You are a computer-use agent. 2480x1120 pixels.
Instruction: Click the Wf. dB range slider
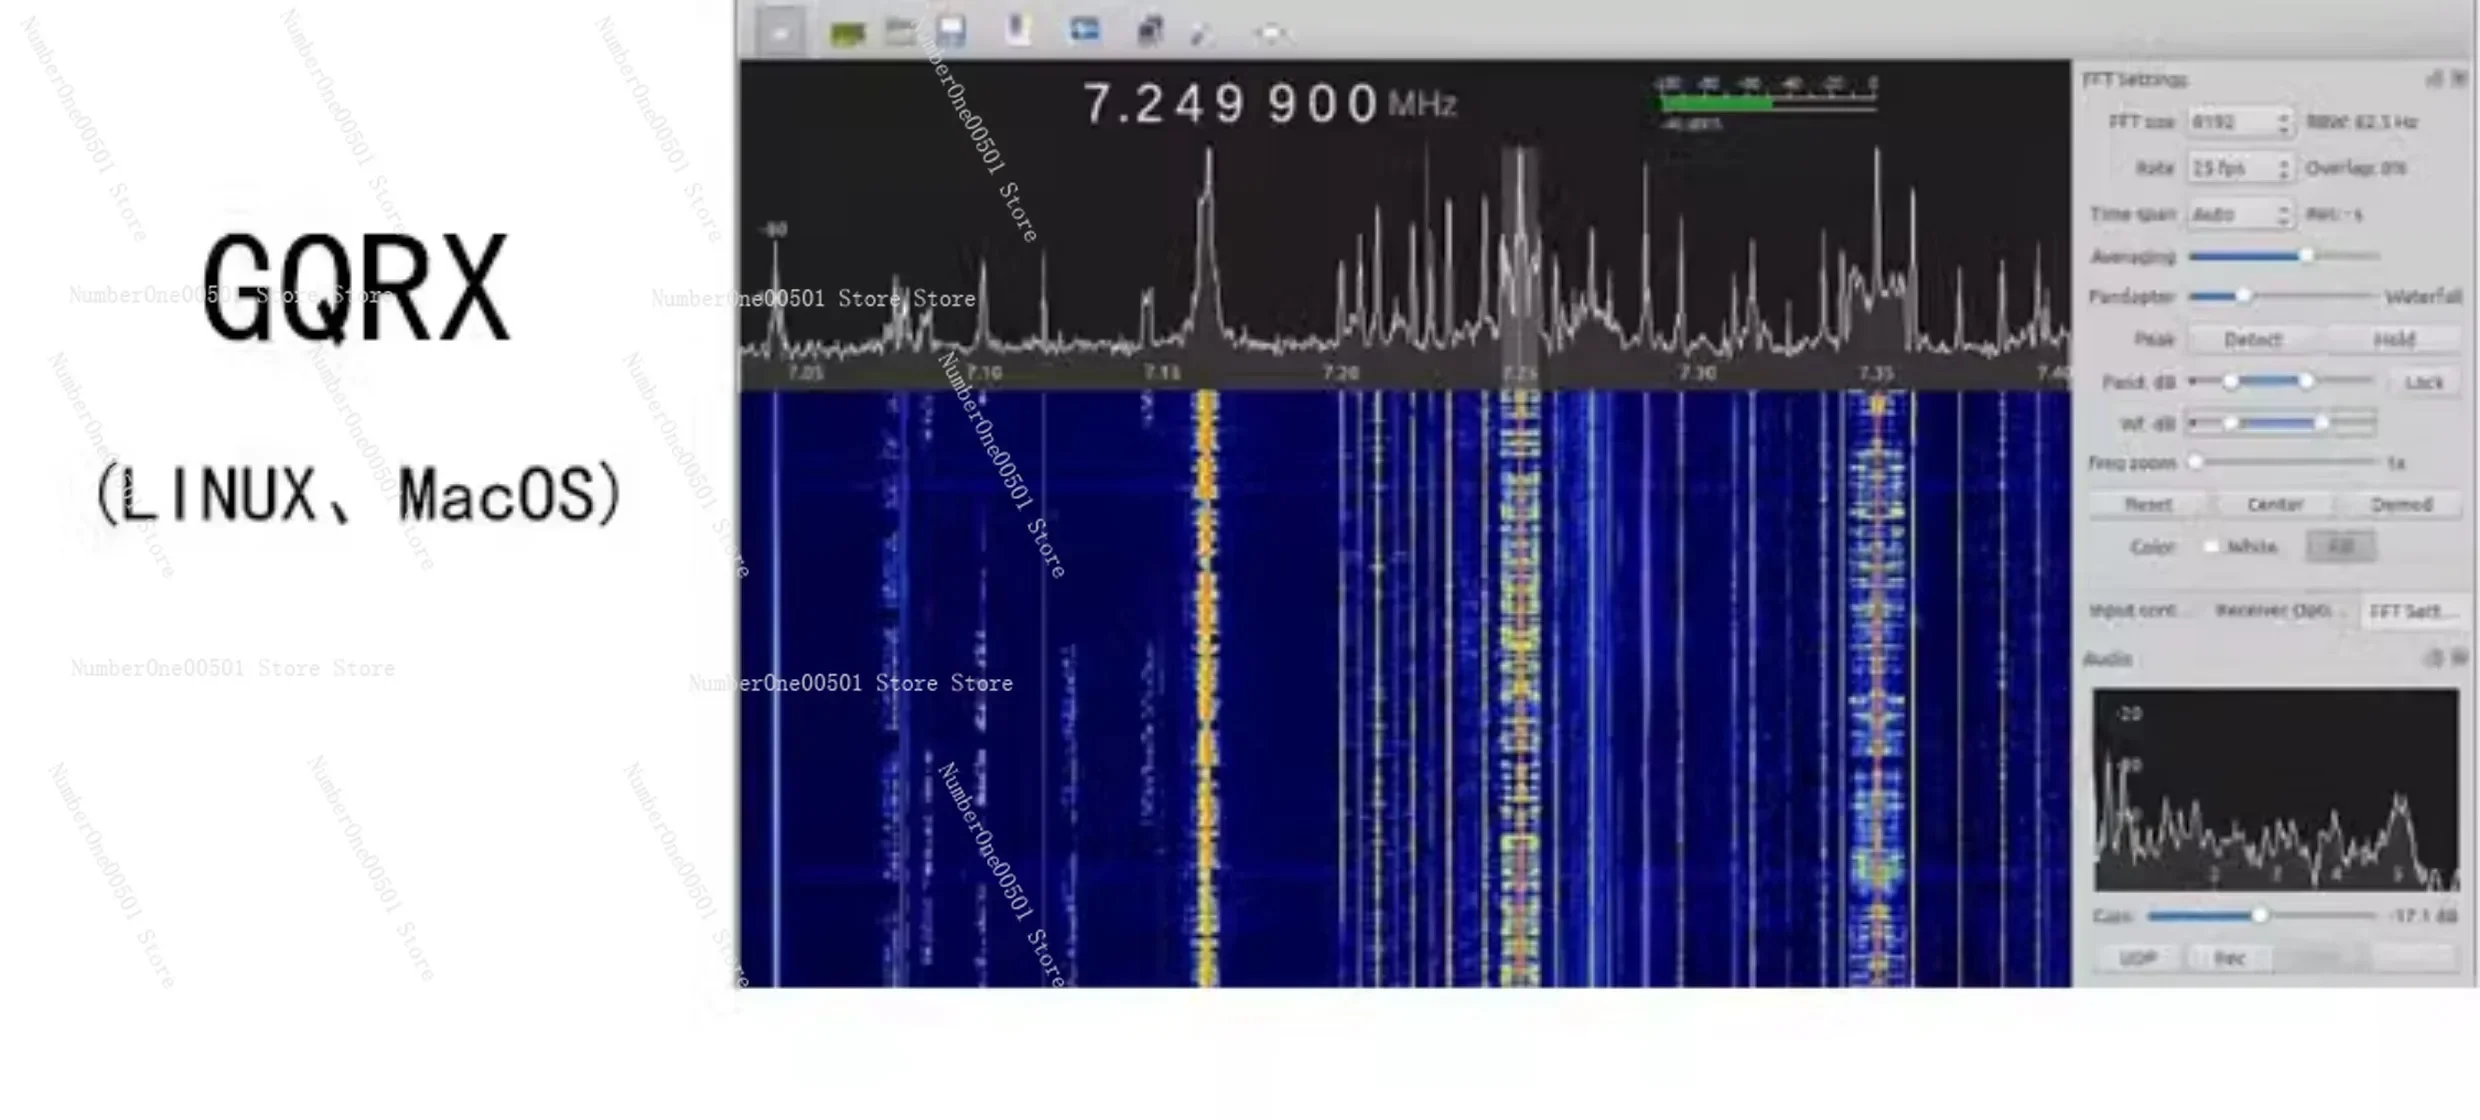click(2282, 423)
